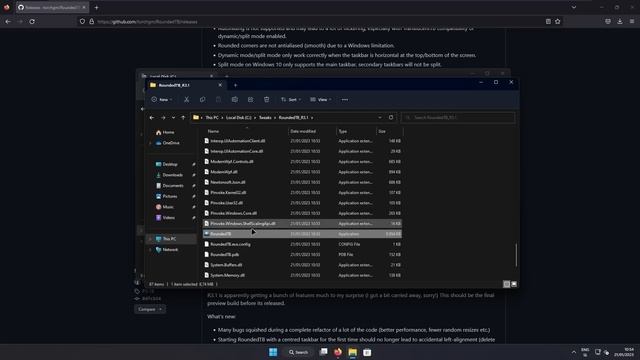Expand the Network tree node arrow

[150, 249]
